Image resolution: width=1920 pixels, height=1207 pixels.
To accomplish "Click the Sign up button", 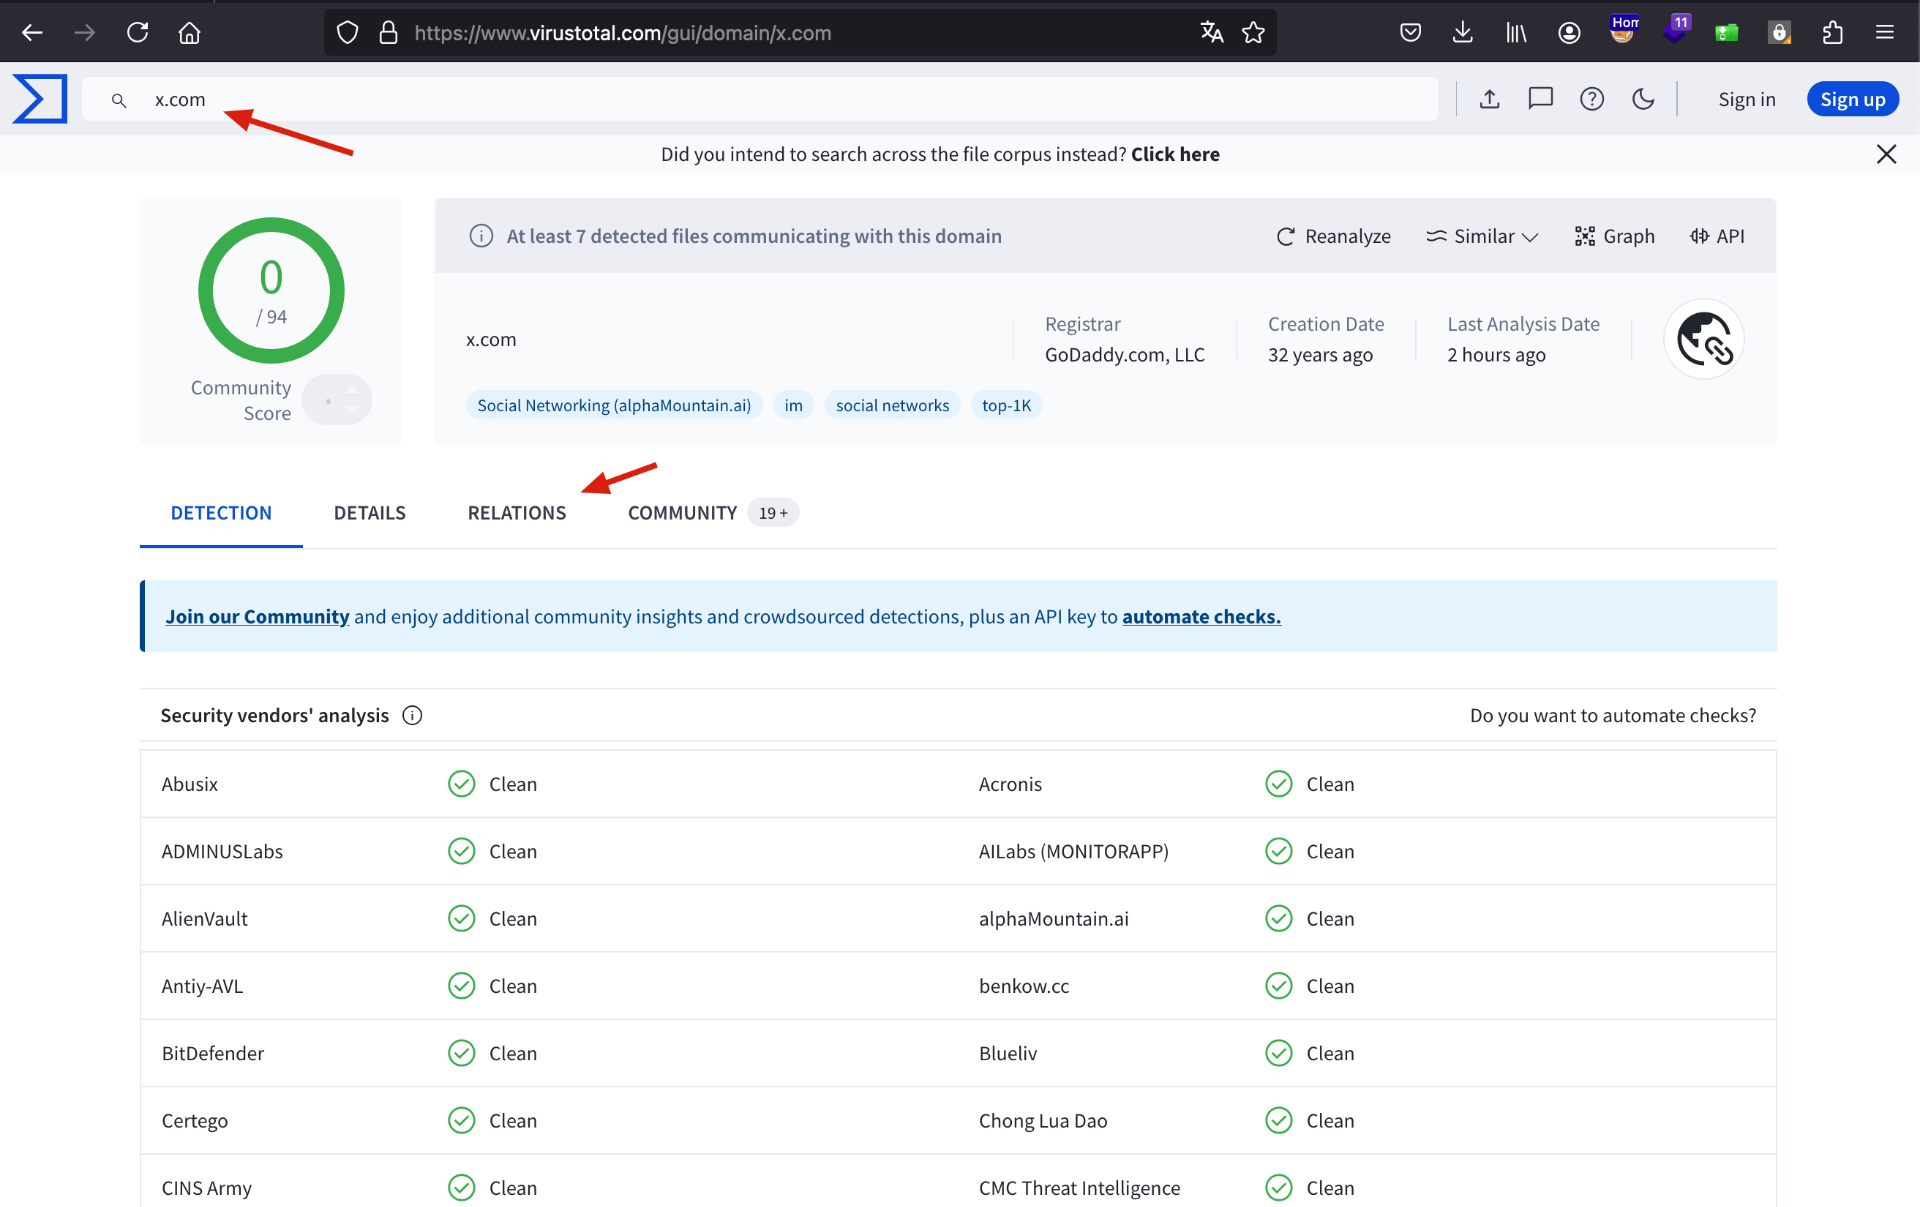I will click(1852, 99).
